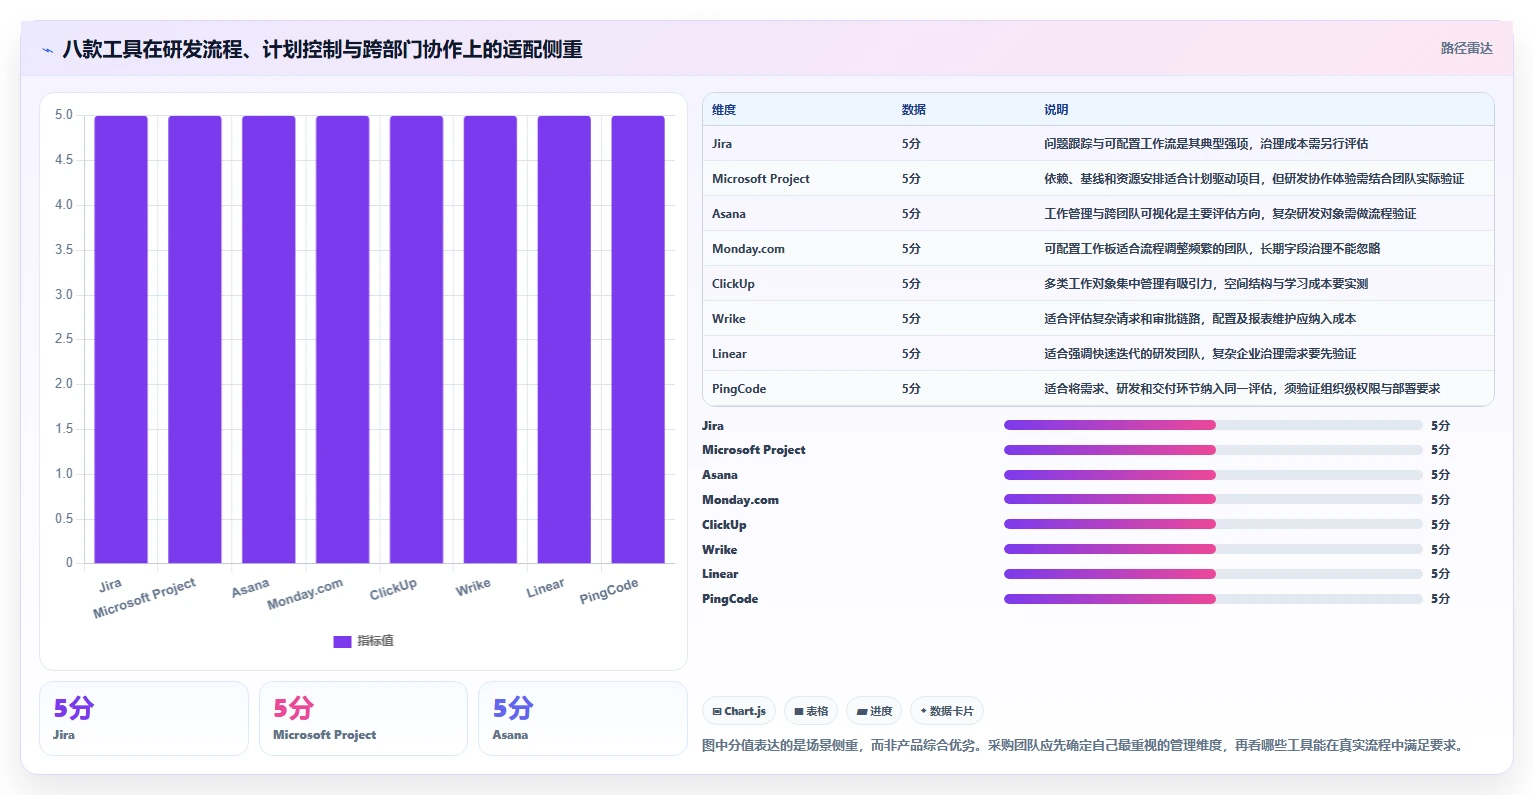Click the 数据 column header
Screen dimensions: 1534x795
914,110
